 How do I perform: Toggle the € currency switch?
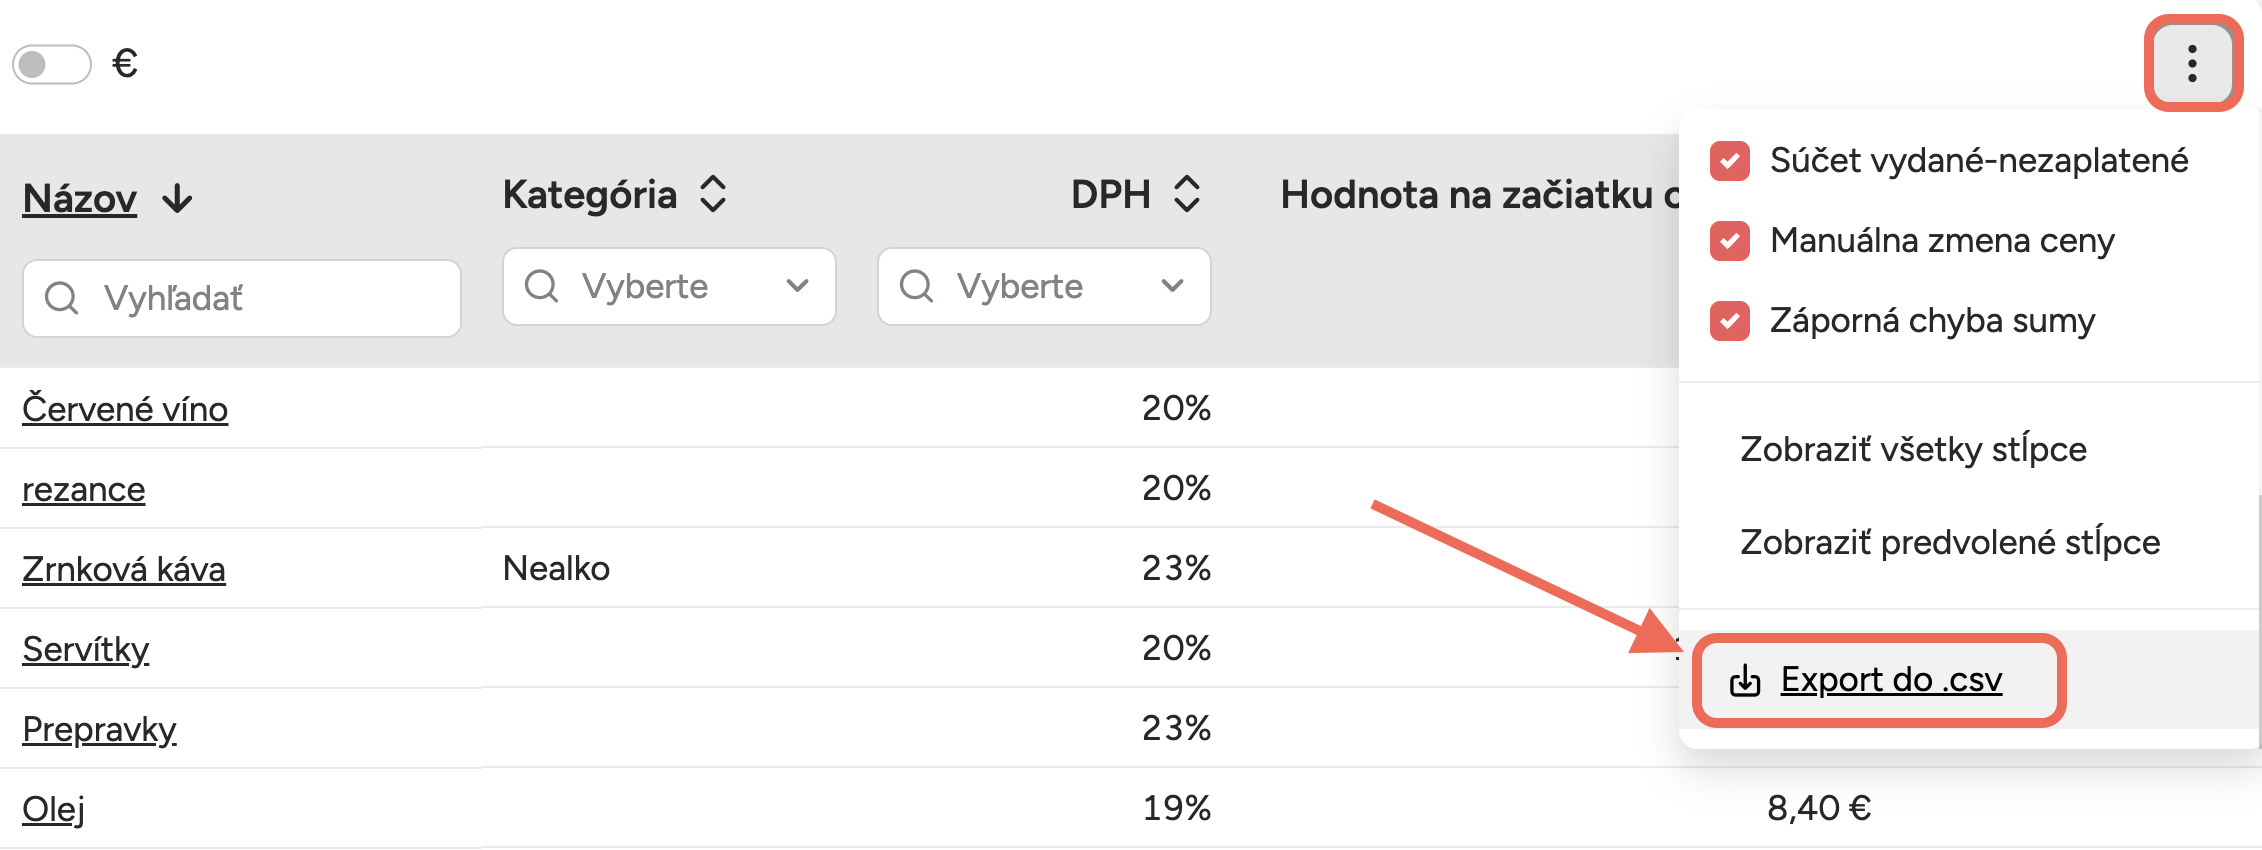click(52, 64)
